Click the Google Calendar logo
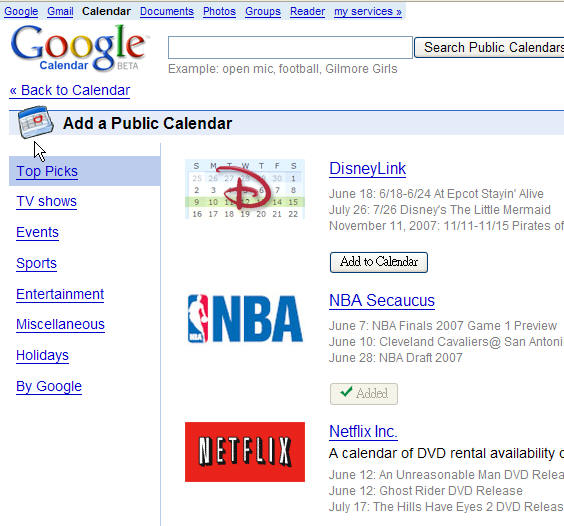564x526 pixels. coord(79,48)
